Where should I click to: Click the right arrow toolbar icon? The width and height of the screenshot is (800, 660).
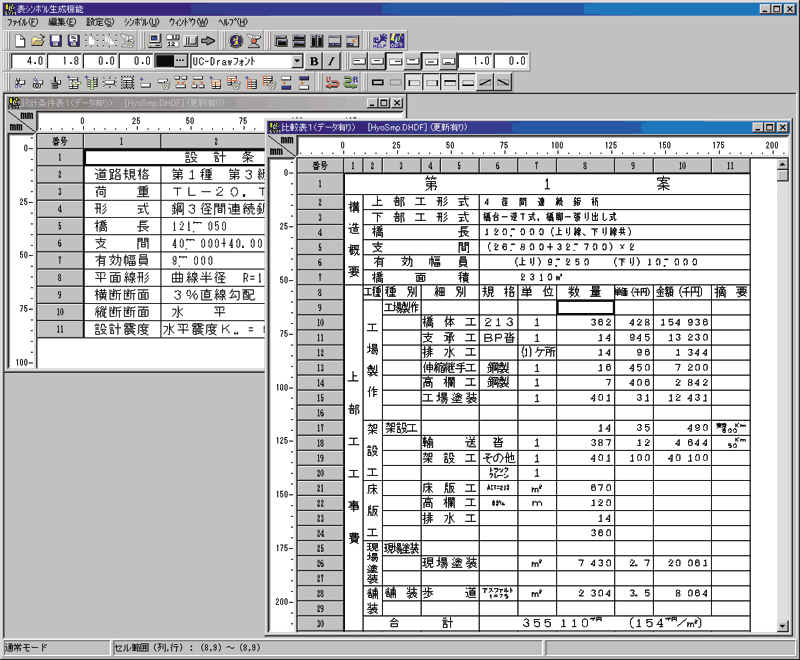(208, 41)
